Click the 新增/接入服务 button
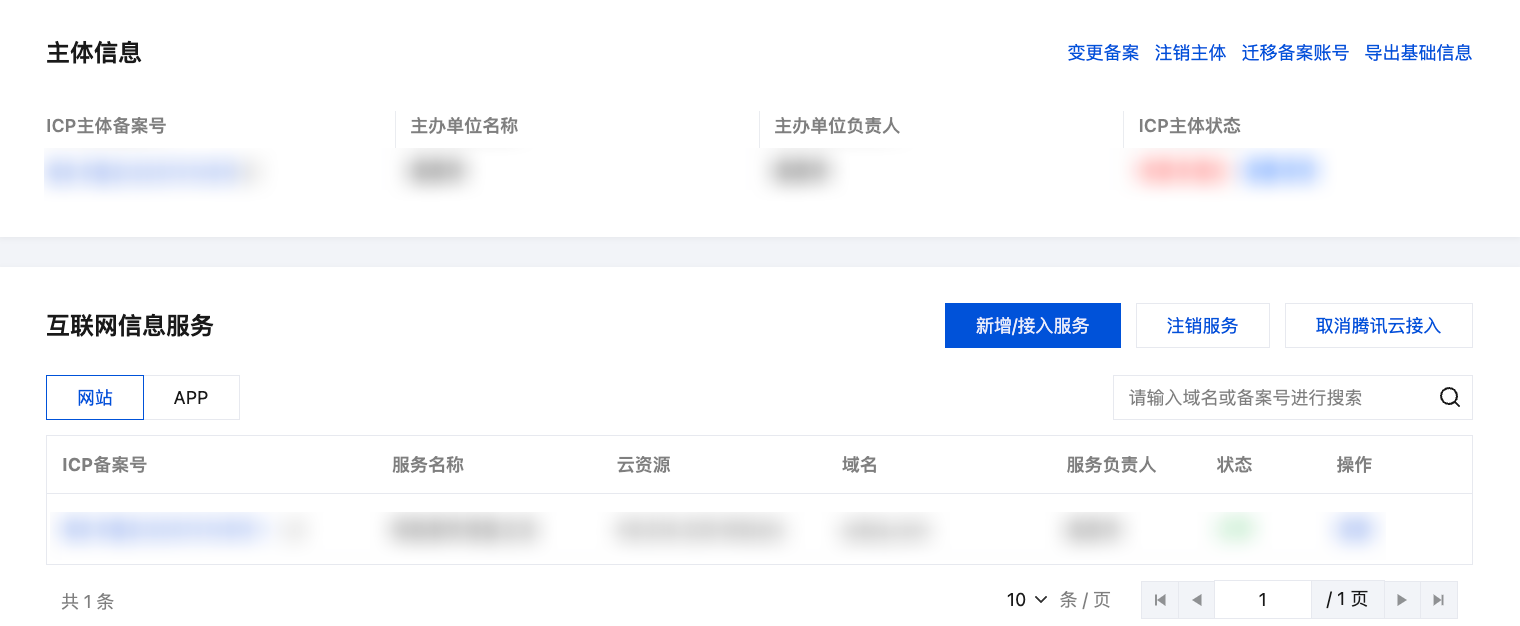 pyautogui.click(x=1032, y=326)
